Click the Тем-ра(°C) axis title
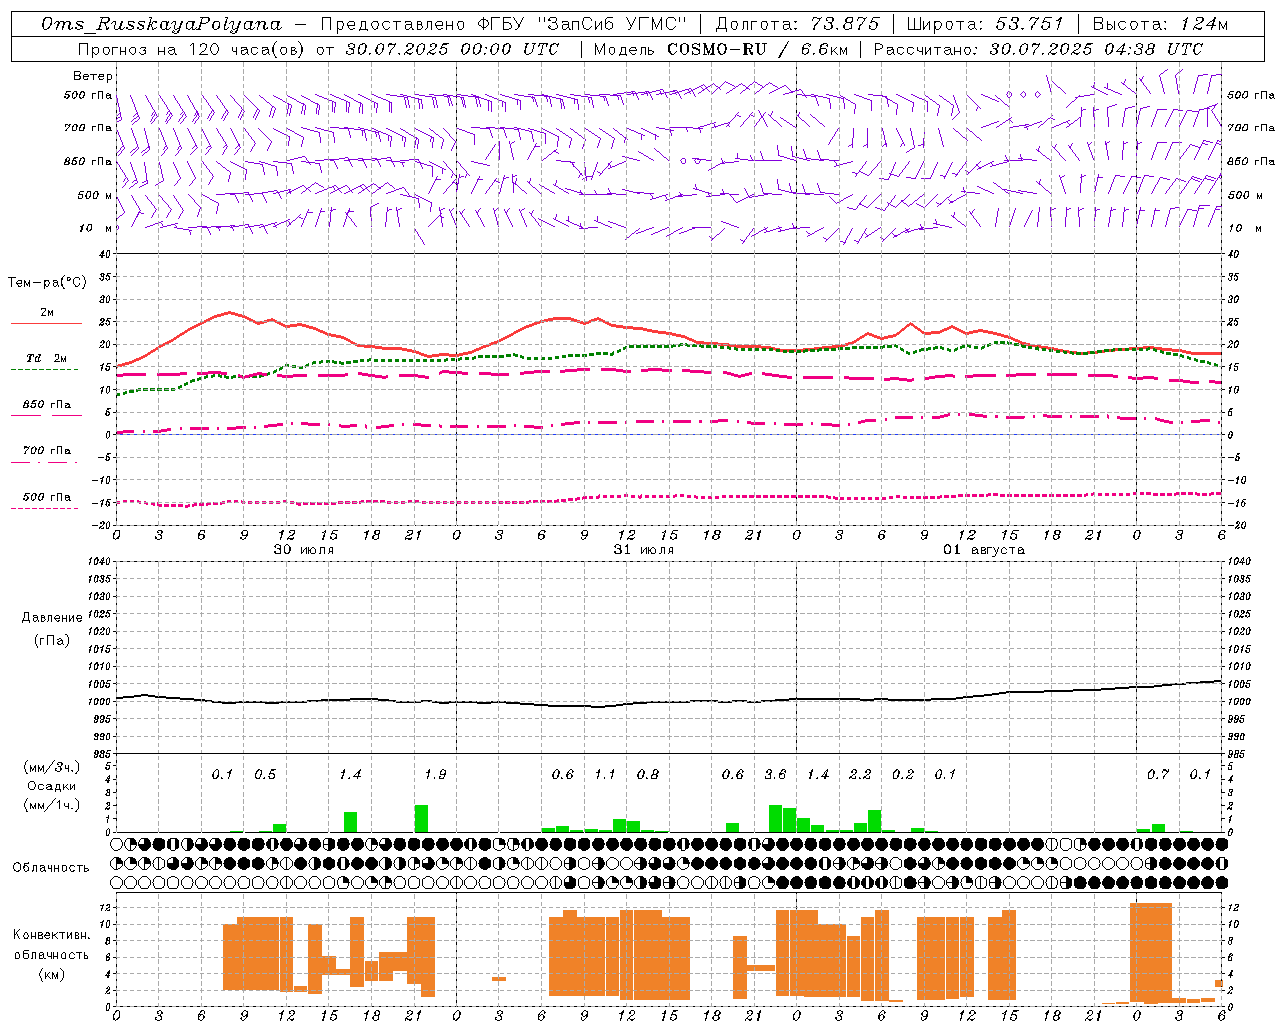This screenshot has width=1280, height=1024. [x=47, y=283]
